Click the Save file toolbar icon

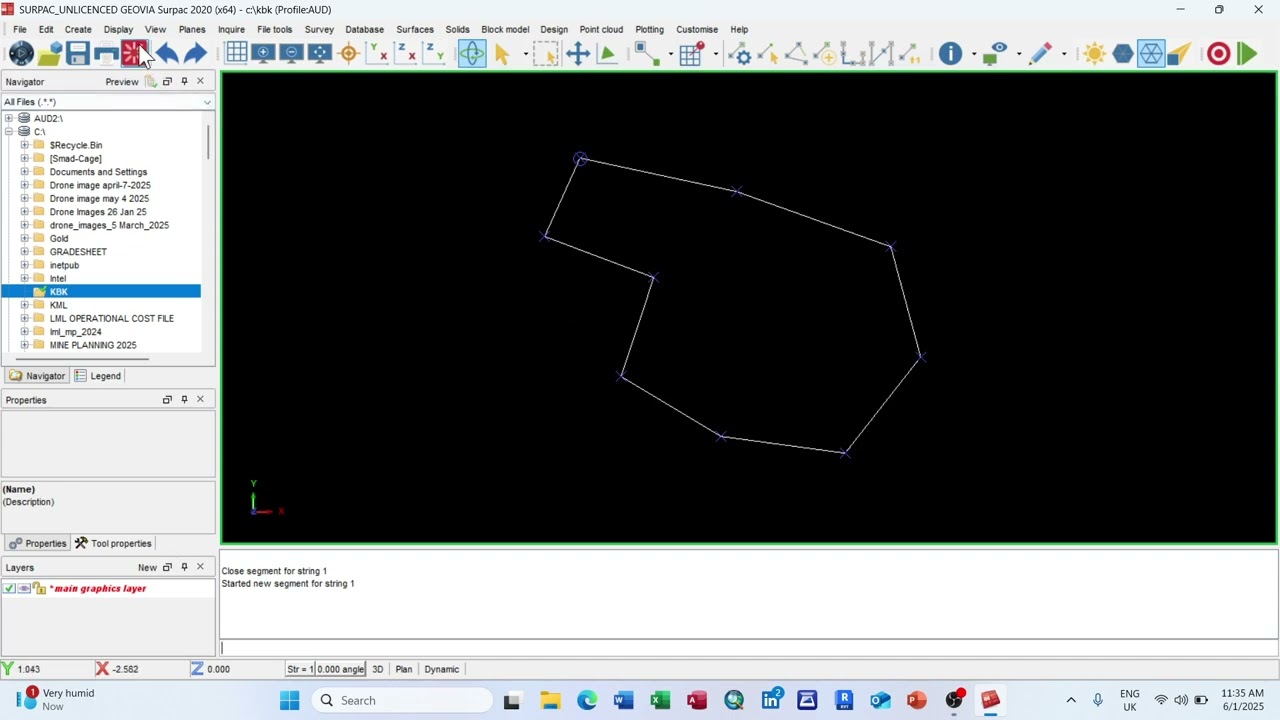[78, 54]
